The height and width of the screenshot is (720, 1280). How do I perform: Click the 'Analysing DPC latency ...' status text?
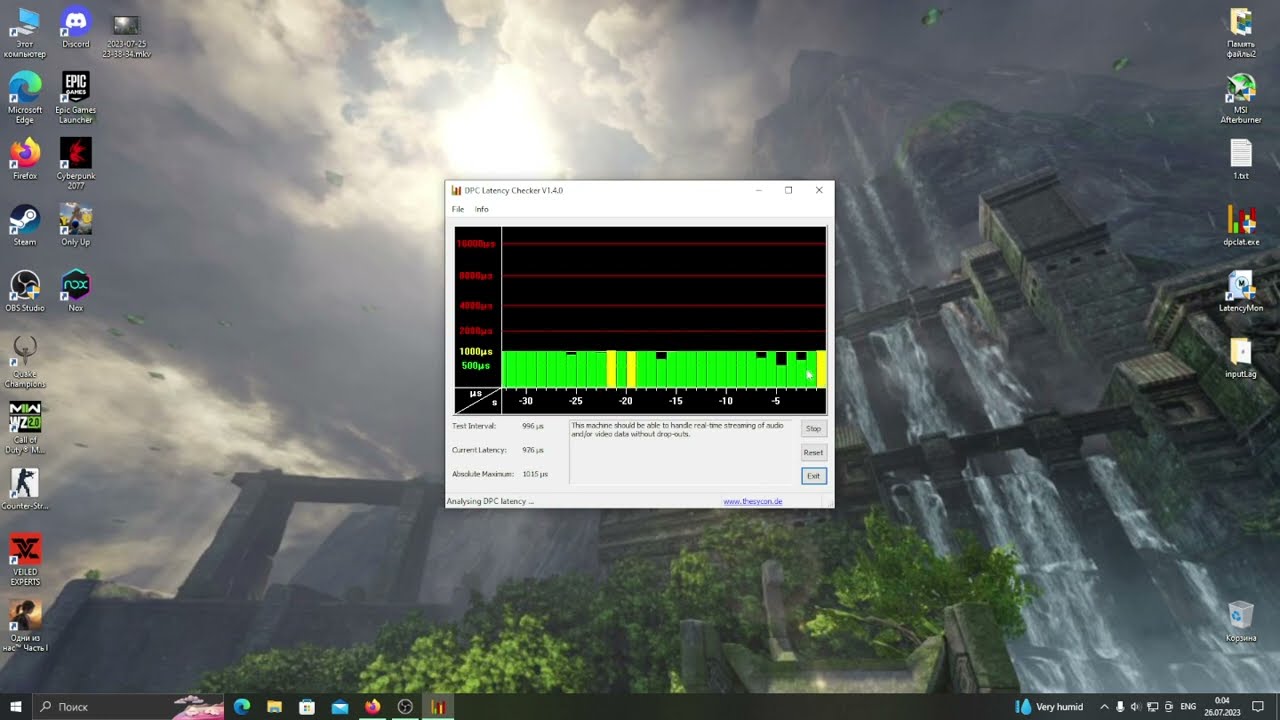(490, 501)
